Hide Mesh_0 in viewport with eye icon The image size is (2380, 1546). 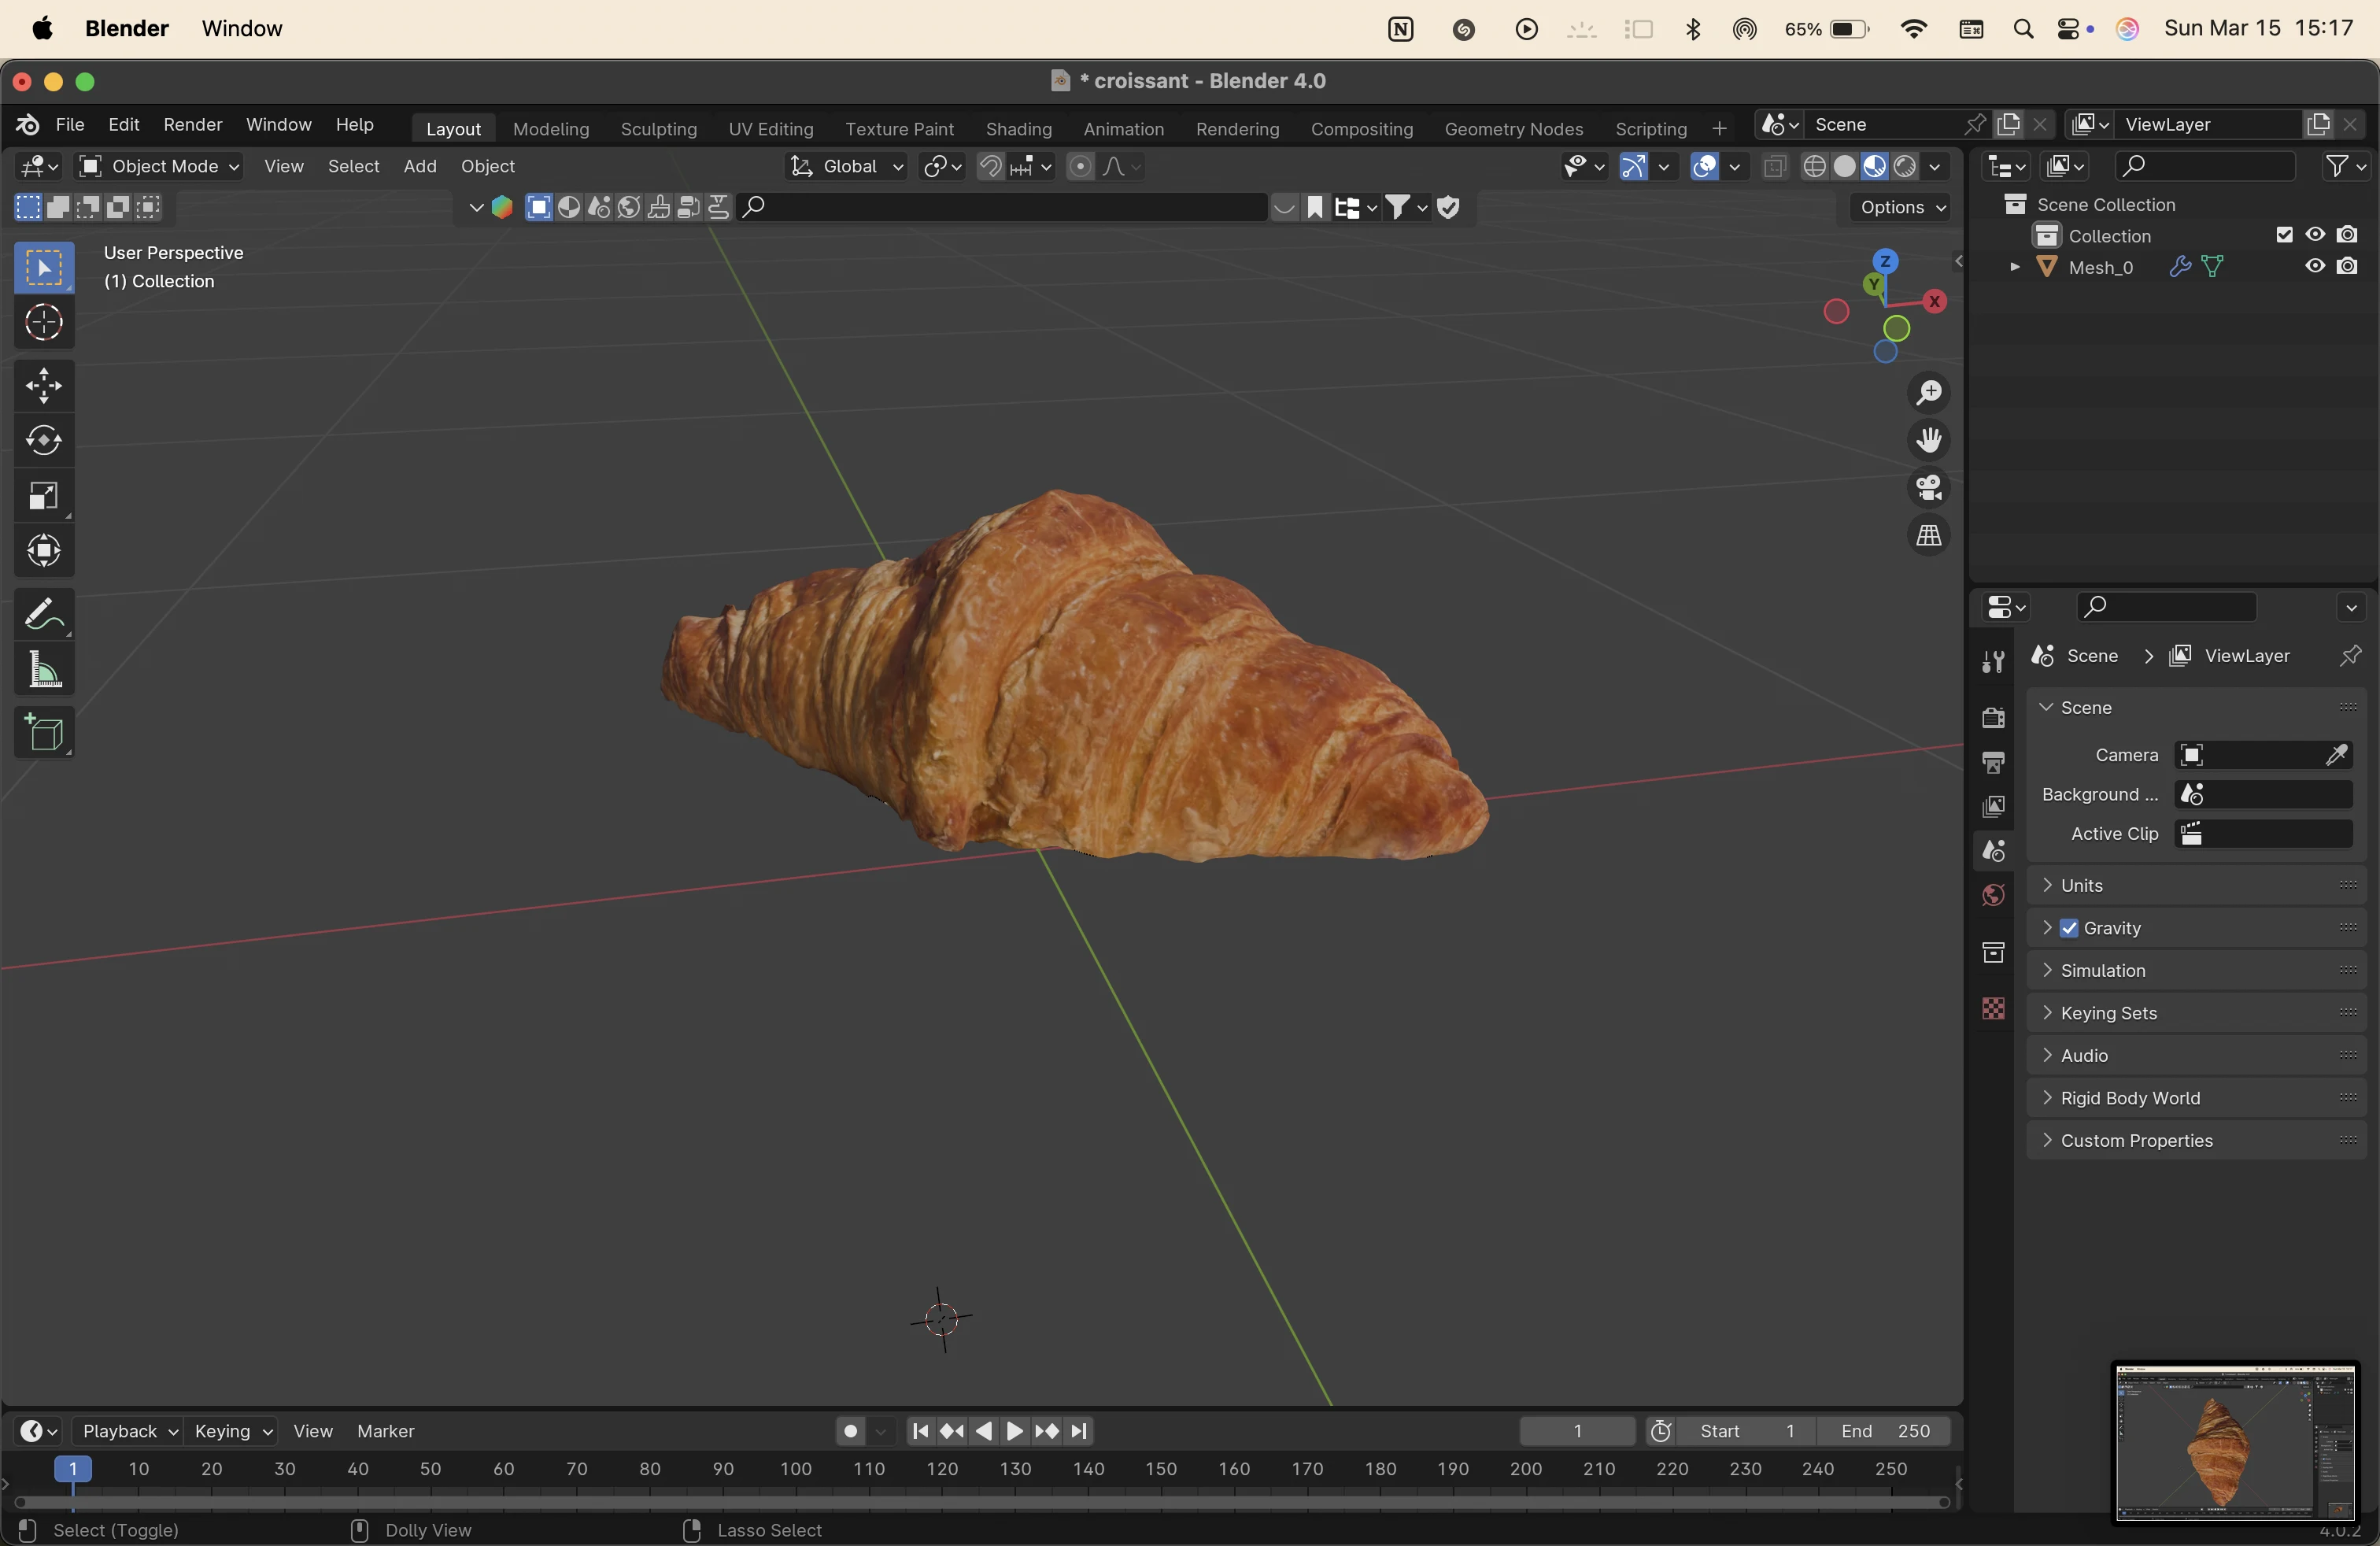coord(2315,267)
